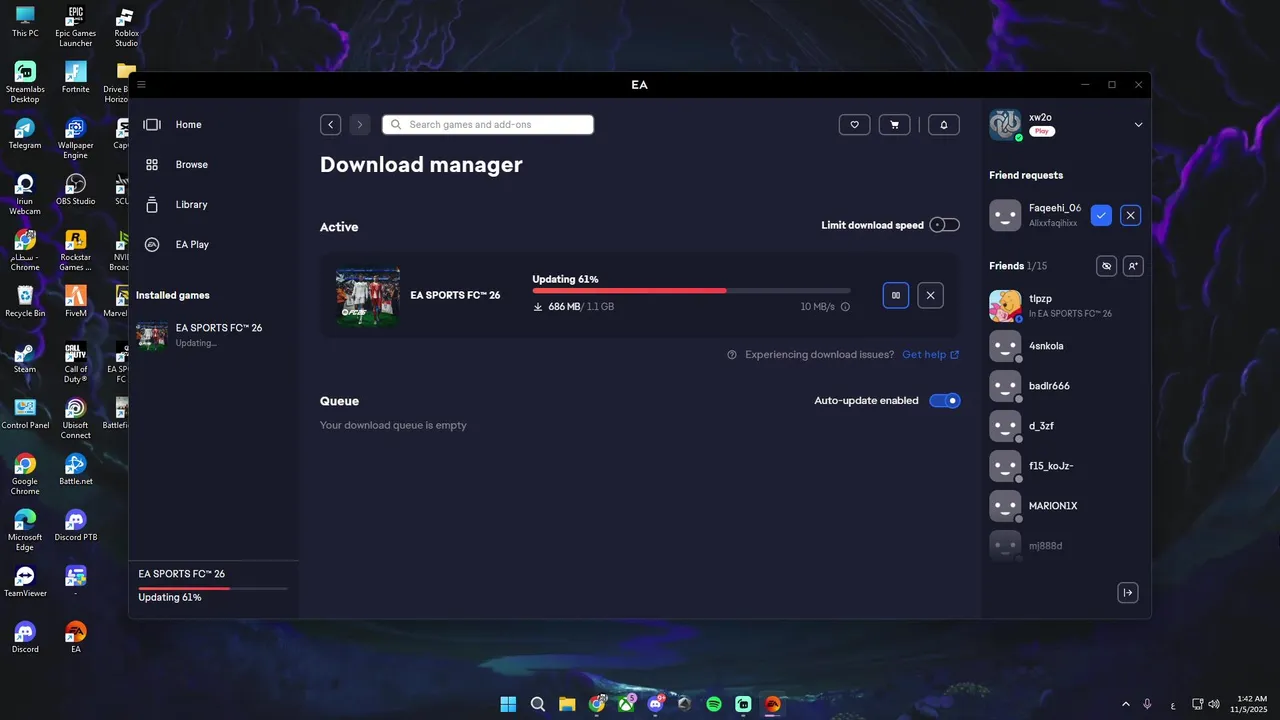
Task: Collapse the friends panel with arrow icon
Action: coord(1128,593)
